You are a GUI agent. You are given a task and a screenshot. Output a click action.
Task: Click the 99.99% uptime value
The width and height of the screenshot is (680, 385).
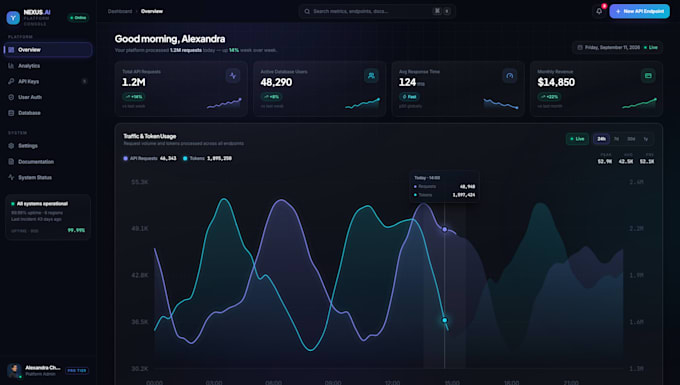tap(76, 230)
